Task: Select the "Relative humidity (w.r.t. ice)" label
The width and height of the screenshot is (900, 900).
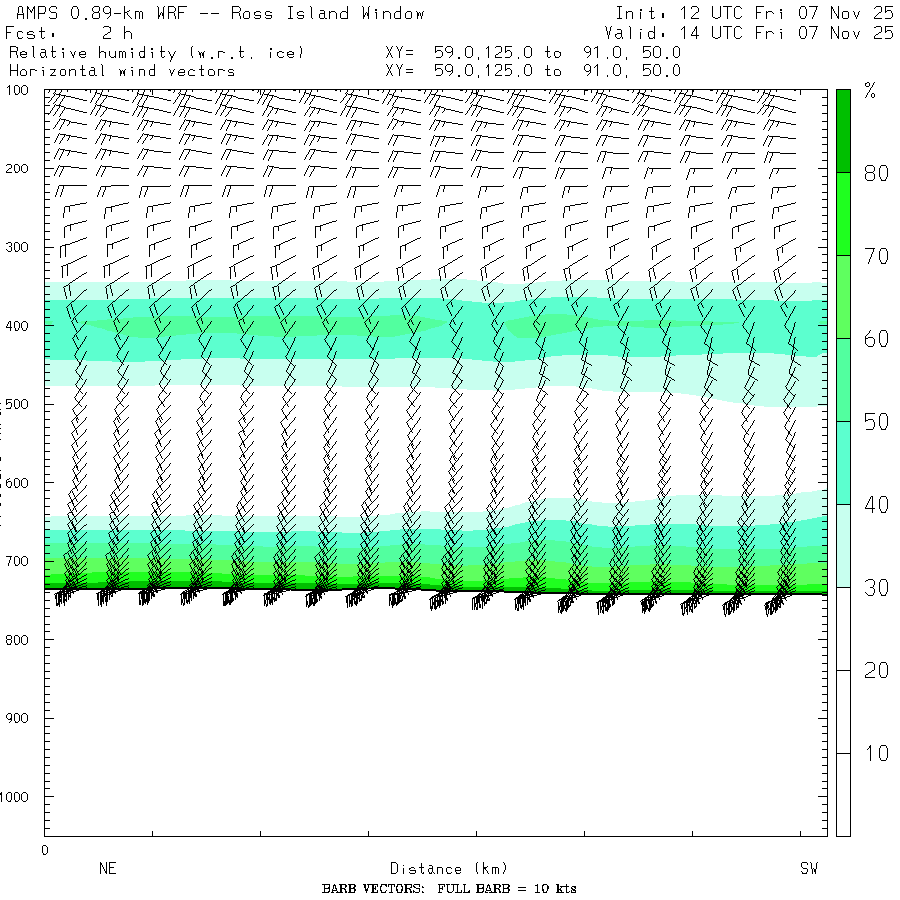Action: 156,52
